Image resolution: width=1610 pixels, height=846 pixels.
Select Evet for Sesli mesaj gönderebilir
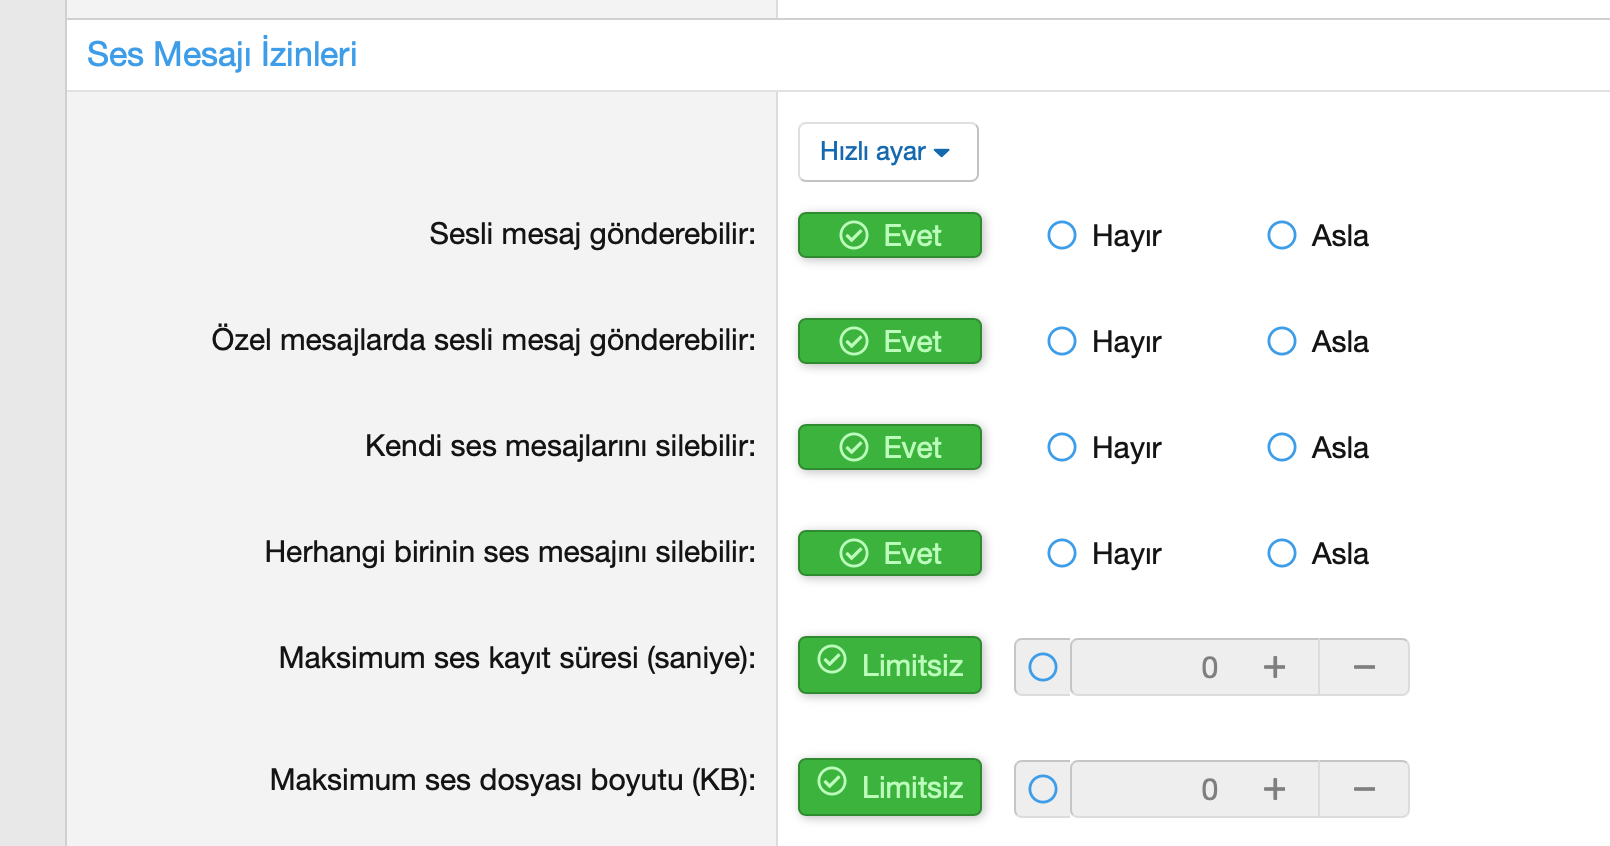[x=890, y=235]
